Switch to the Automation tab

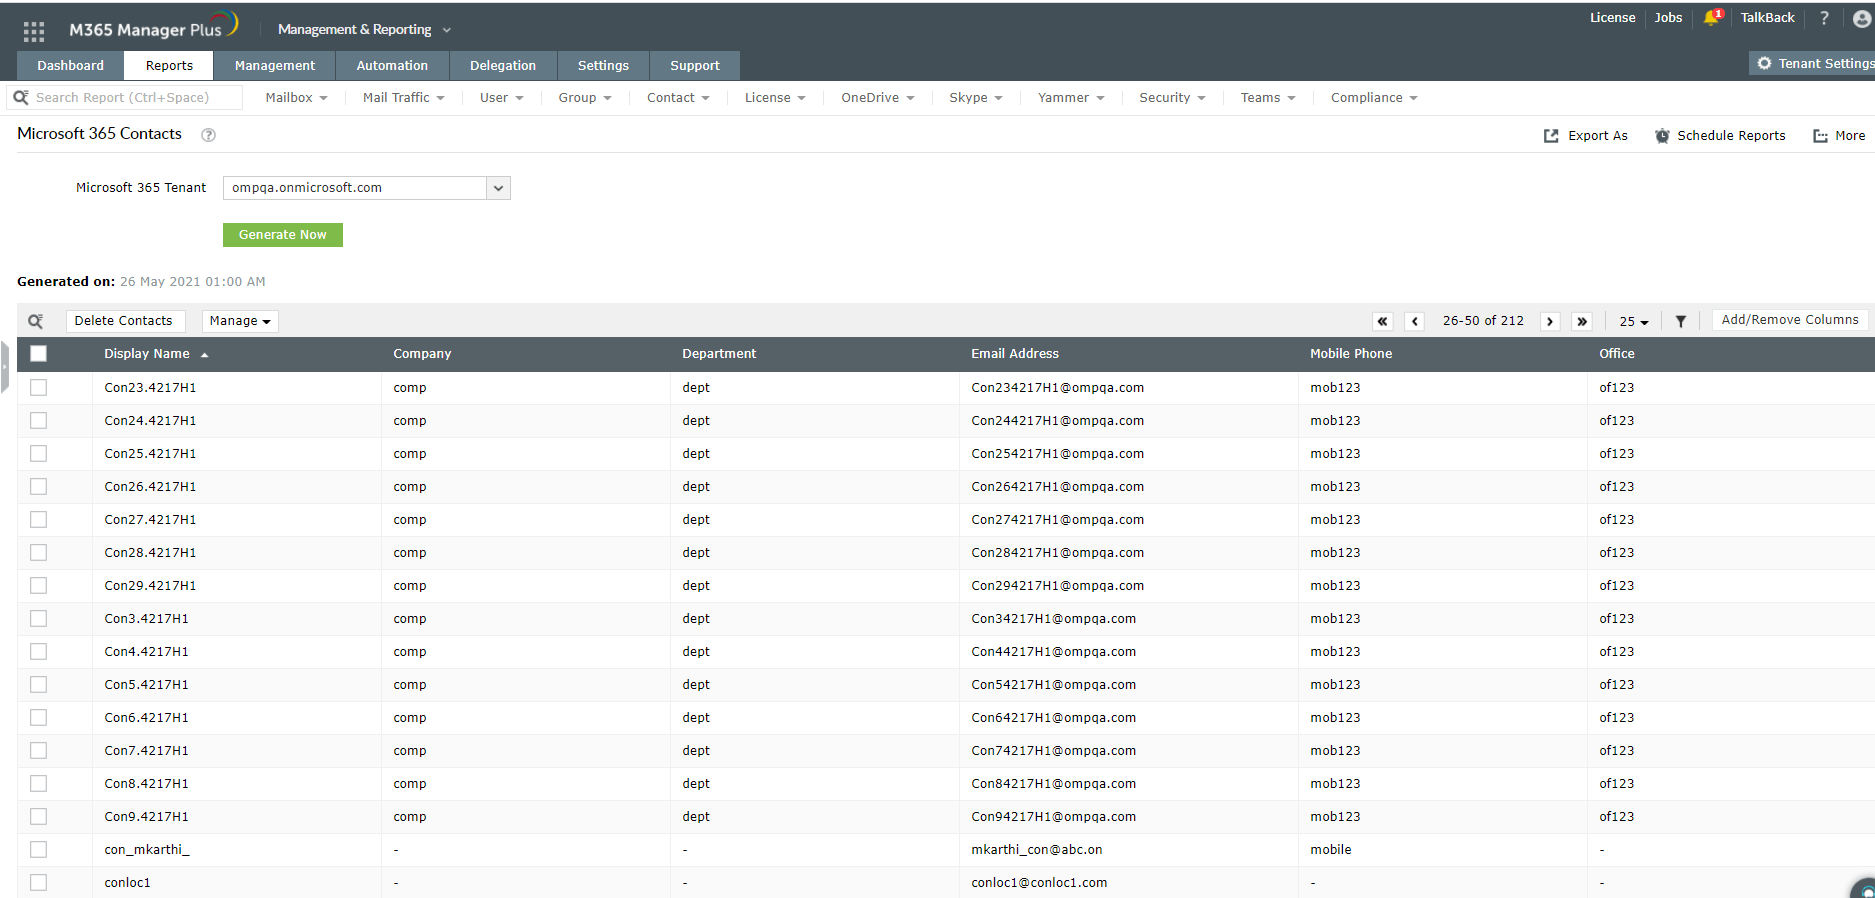point(392,66)
